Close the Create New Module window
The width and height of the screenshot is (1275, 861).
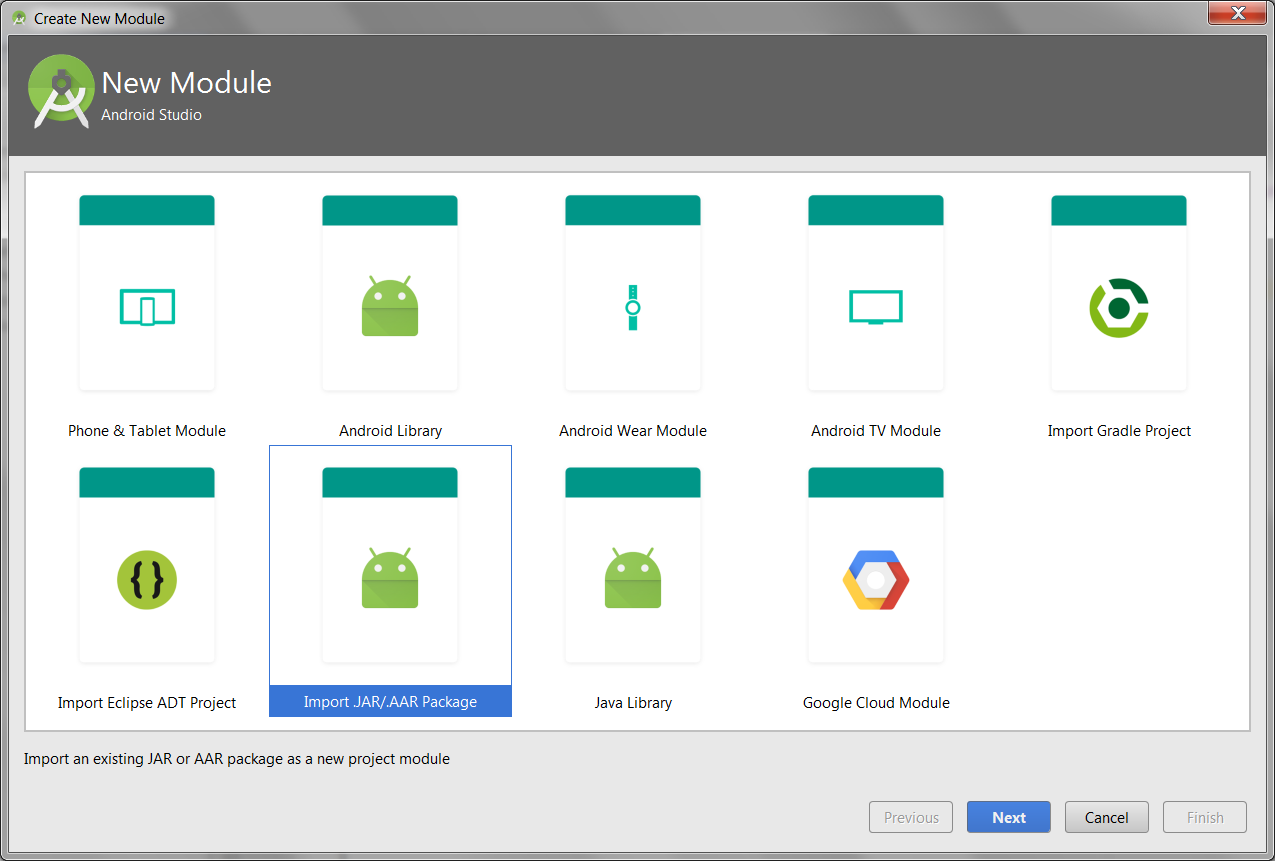1238,13
